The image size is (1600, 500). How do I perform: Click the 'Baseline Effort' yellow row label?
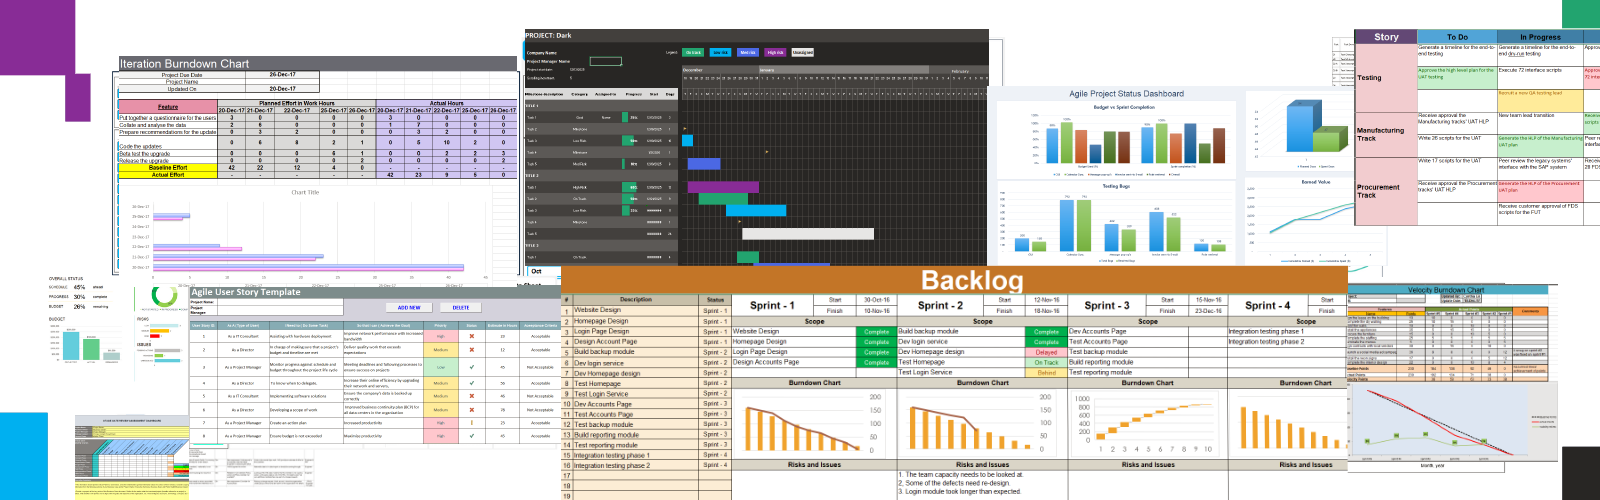coord(168,168)
